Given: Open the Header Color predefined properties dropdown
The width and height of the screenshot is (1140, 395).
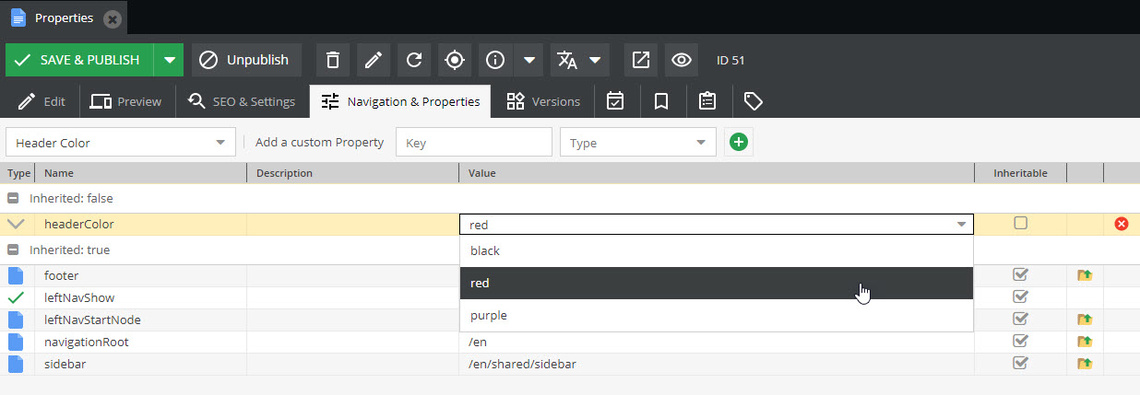Looking at the screenshot, I should (121, 142).
